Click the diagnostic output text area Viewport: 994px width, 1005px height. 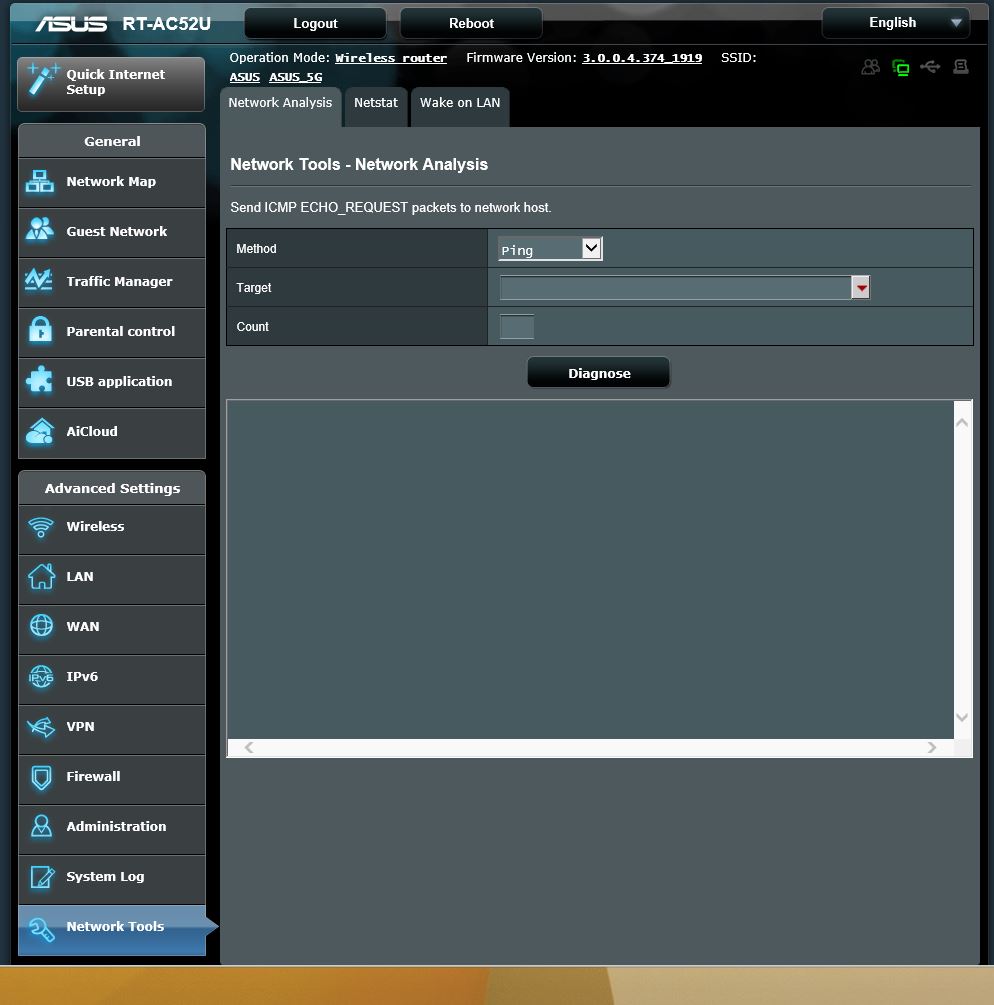(590, 569)
